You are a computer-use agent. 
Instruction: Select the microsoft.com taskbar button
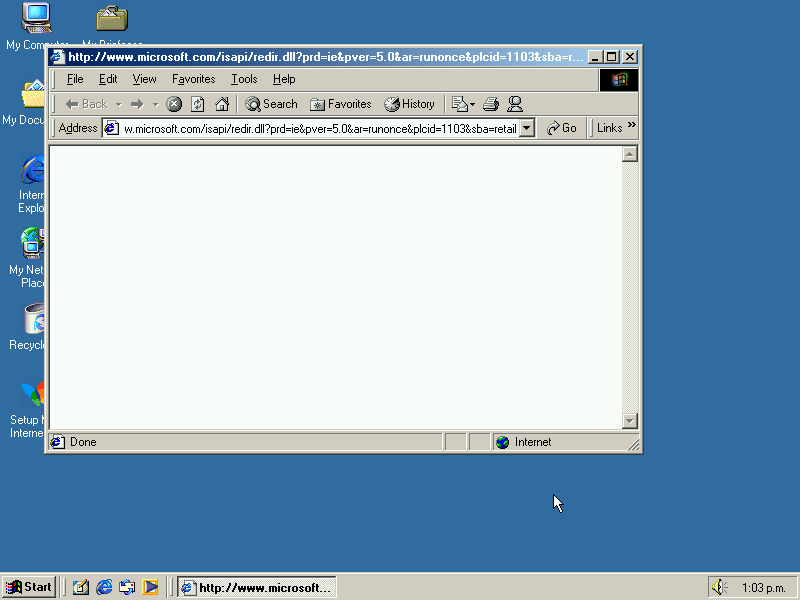(257, 587)
